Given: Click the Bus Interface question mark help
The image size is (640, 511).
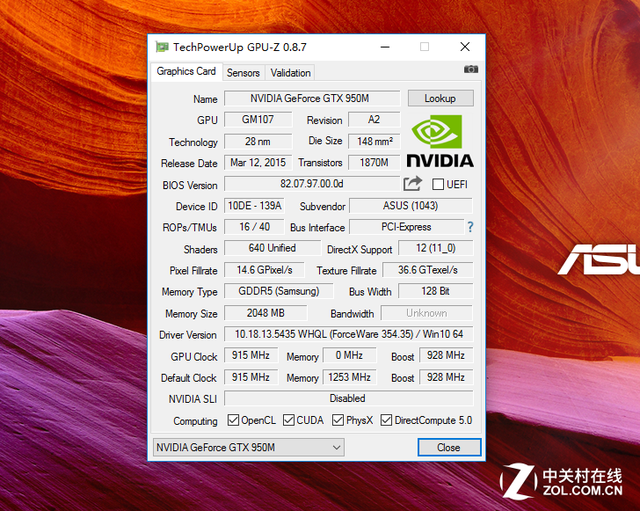Looking at the screenshot, I should pos(470,227).
